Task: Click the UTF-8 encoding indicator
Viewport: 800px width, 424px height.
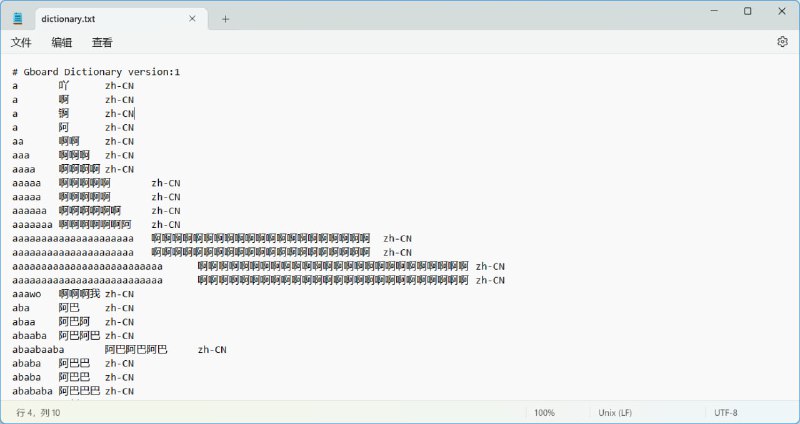Action: tap(726, 412)
